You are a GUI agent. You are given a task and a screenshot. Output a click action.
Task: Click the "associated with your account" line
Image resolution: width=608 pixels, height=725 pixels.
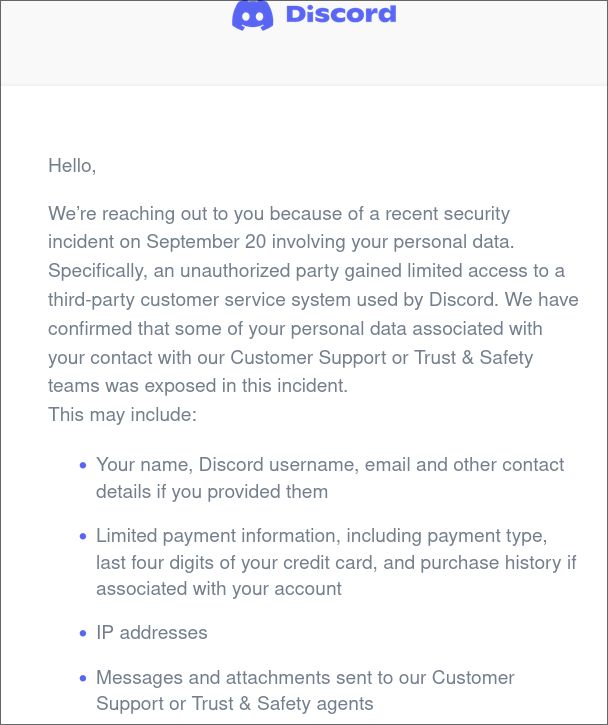click(219, 589)
